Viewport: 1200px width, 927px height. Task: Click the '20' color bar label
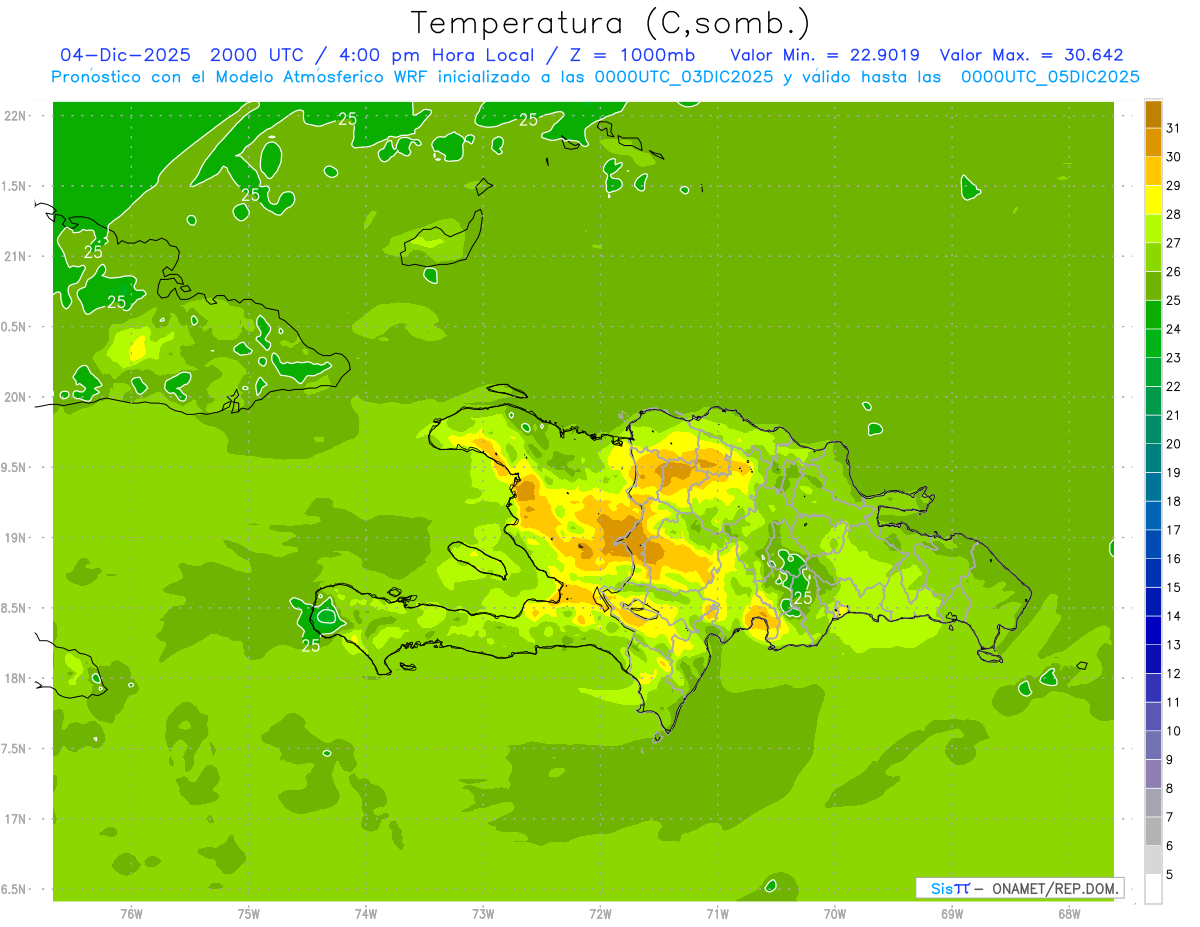[1174, 444]
